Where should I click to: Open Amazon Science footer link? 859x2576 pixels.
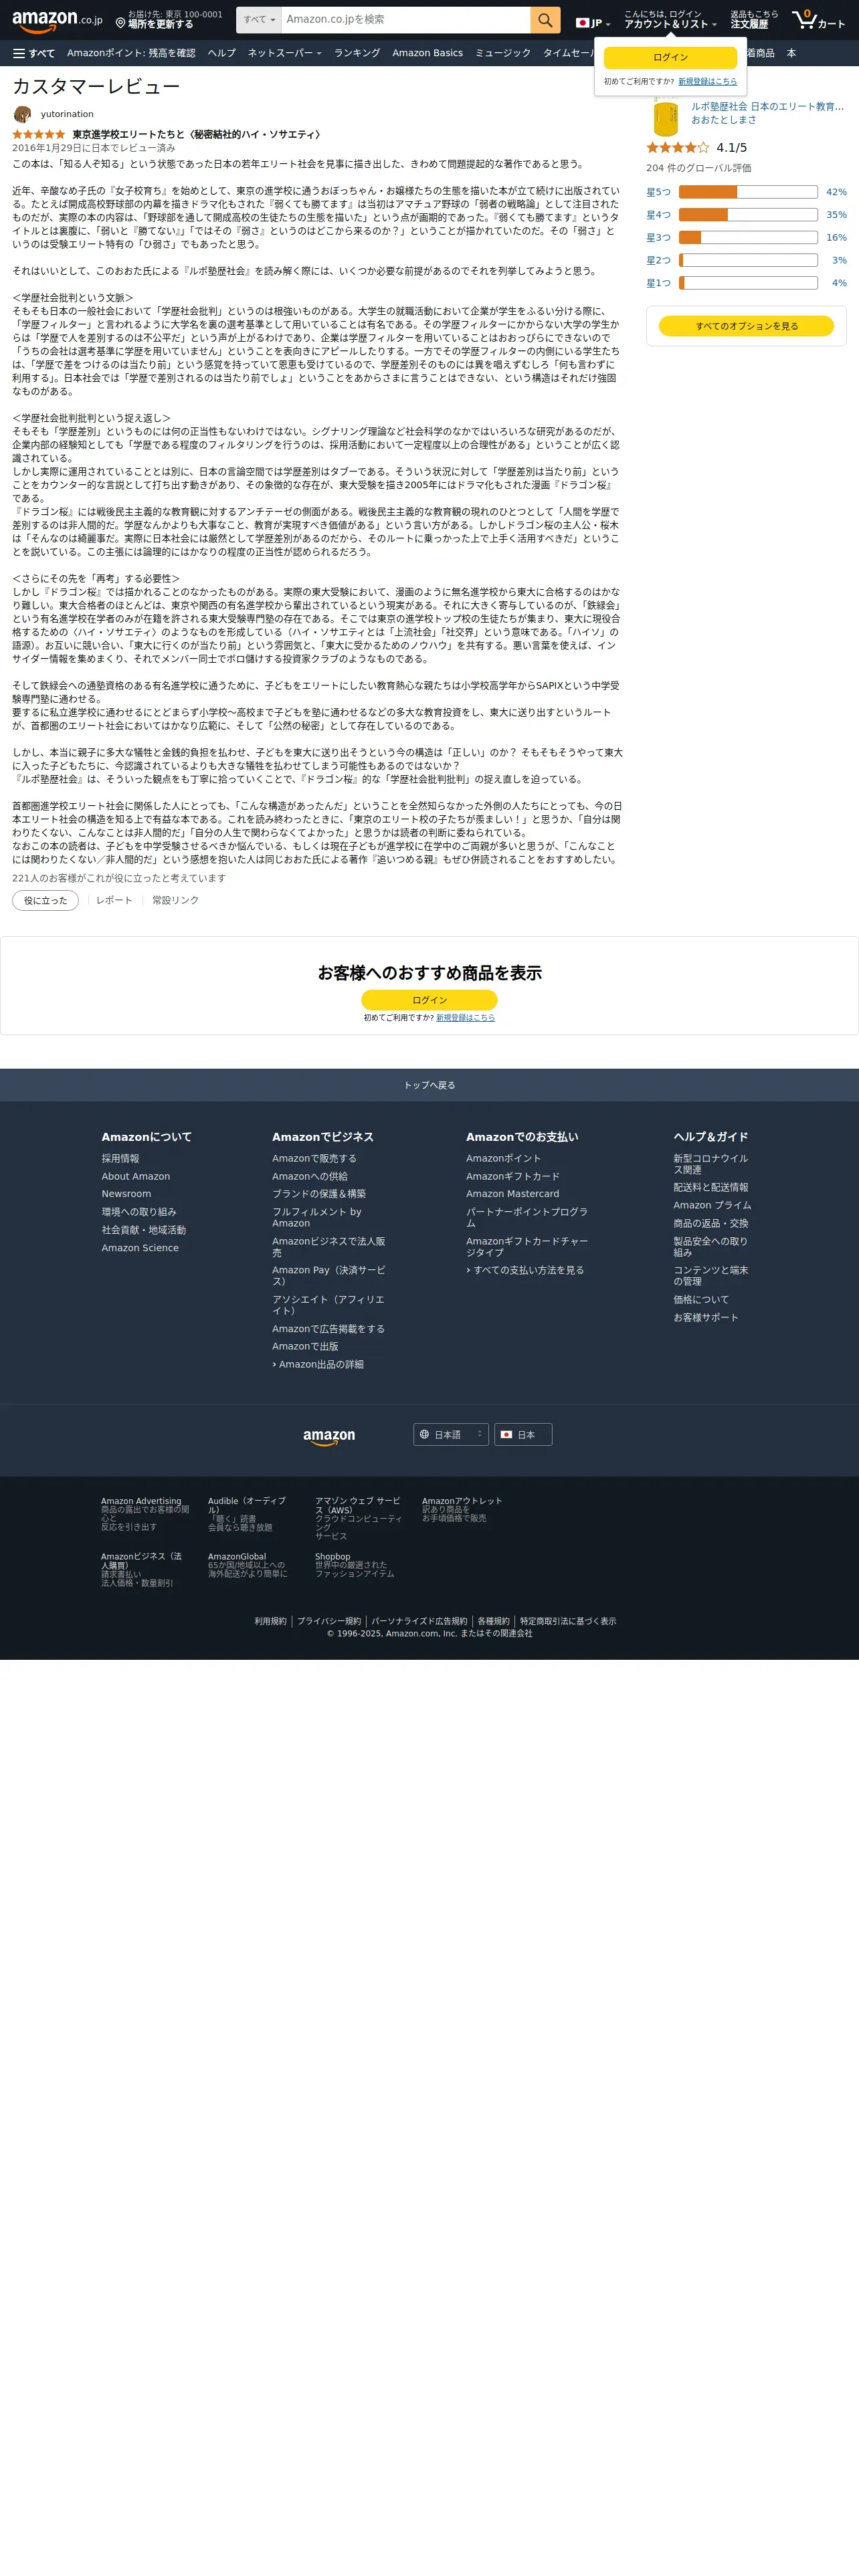[140, 1248]
